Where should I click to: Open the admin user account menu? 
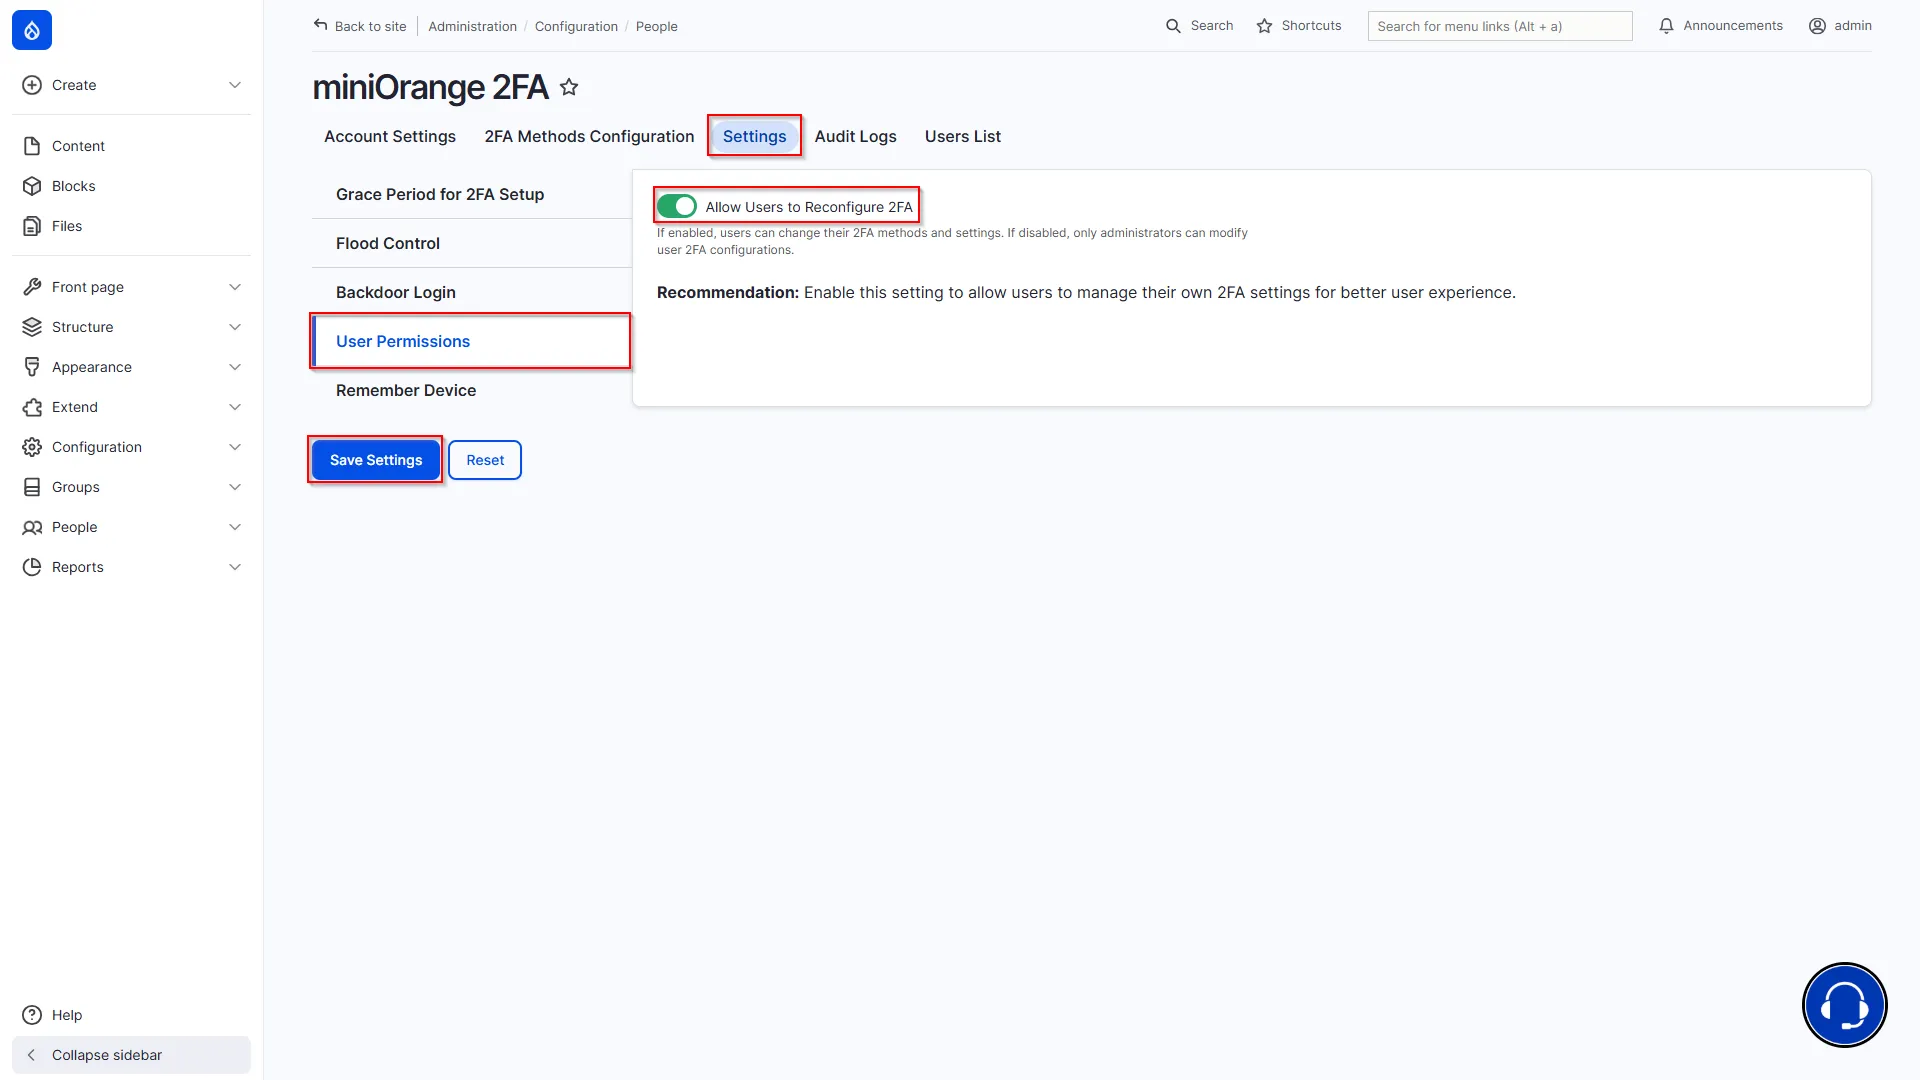[1840, 26]
